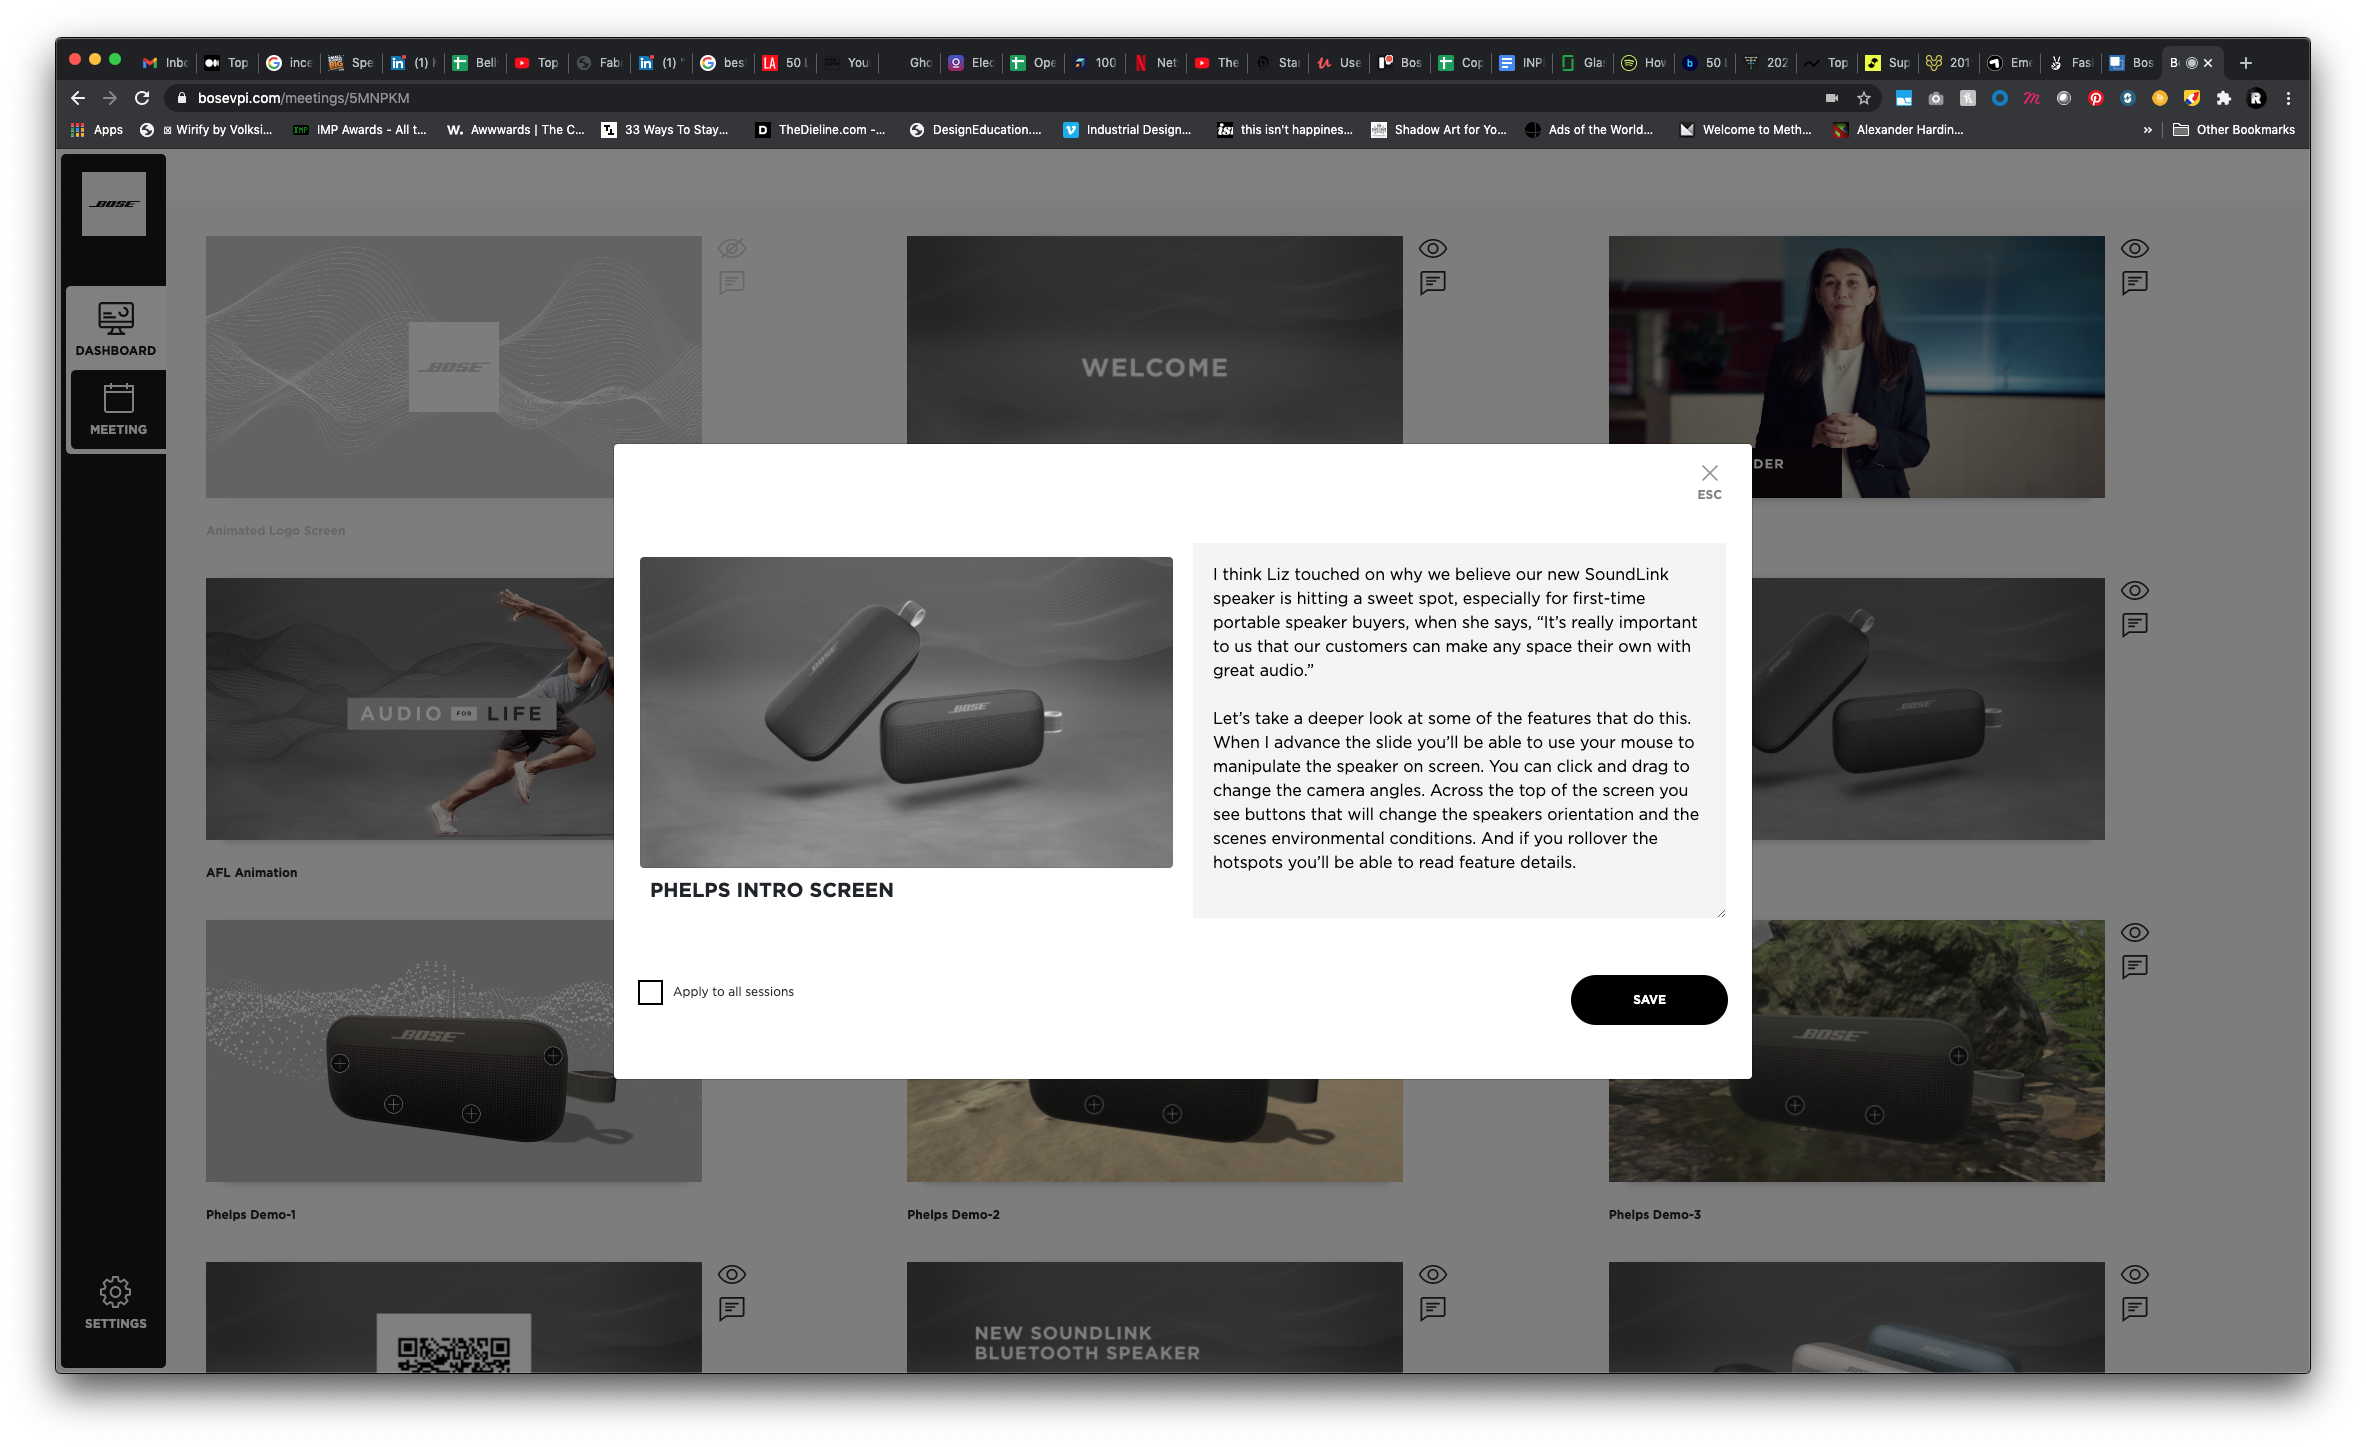
Task: Open the Meeting sidebar section
Action: coord(118,409)
